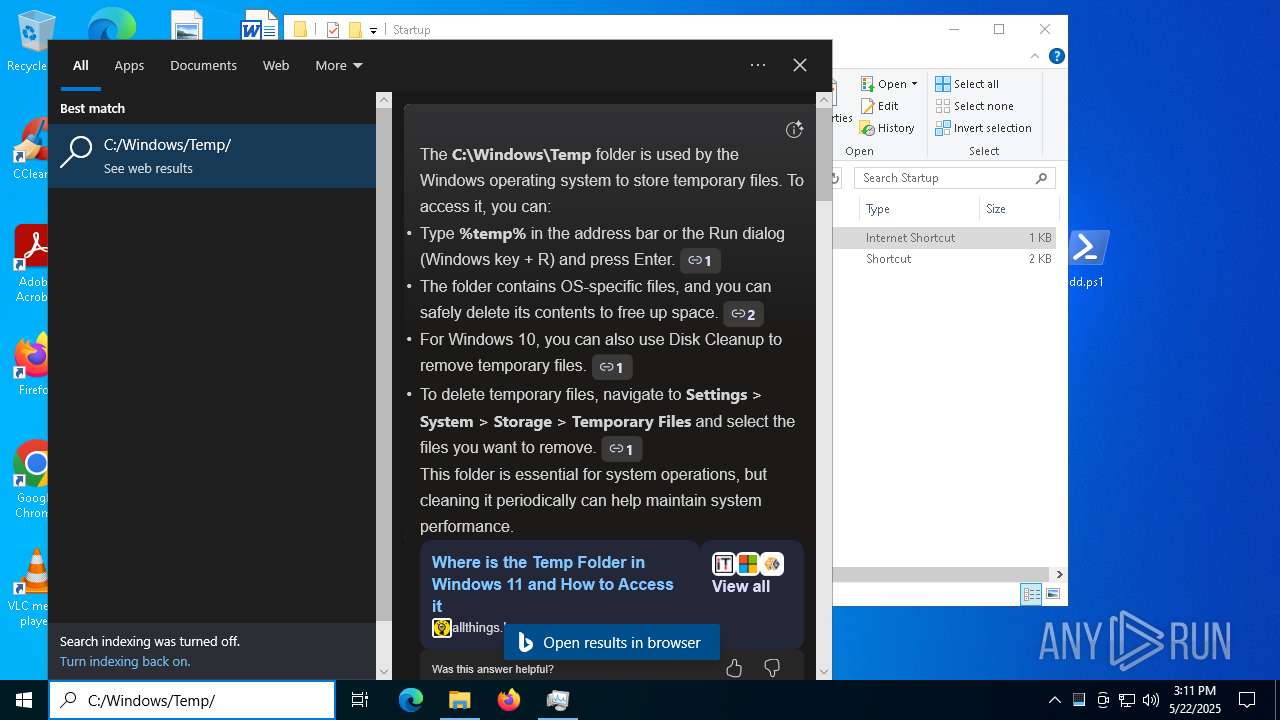This screenshot has height=720, width=1280.
Task: Click Select all in Explorer ribbon
Action: (x=967, y=84)
